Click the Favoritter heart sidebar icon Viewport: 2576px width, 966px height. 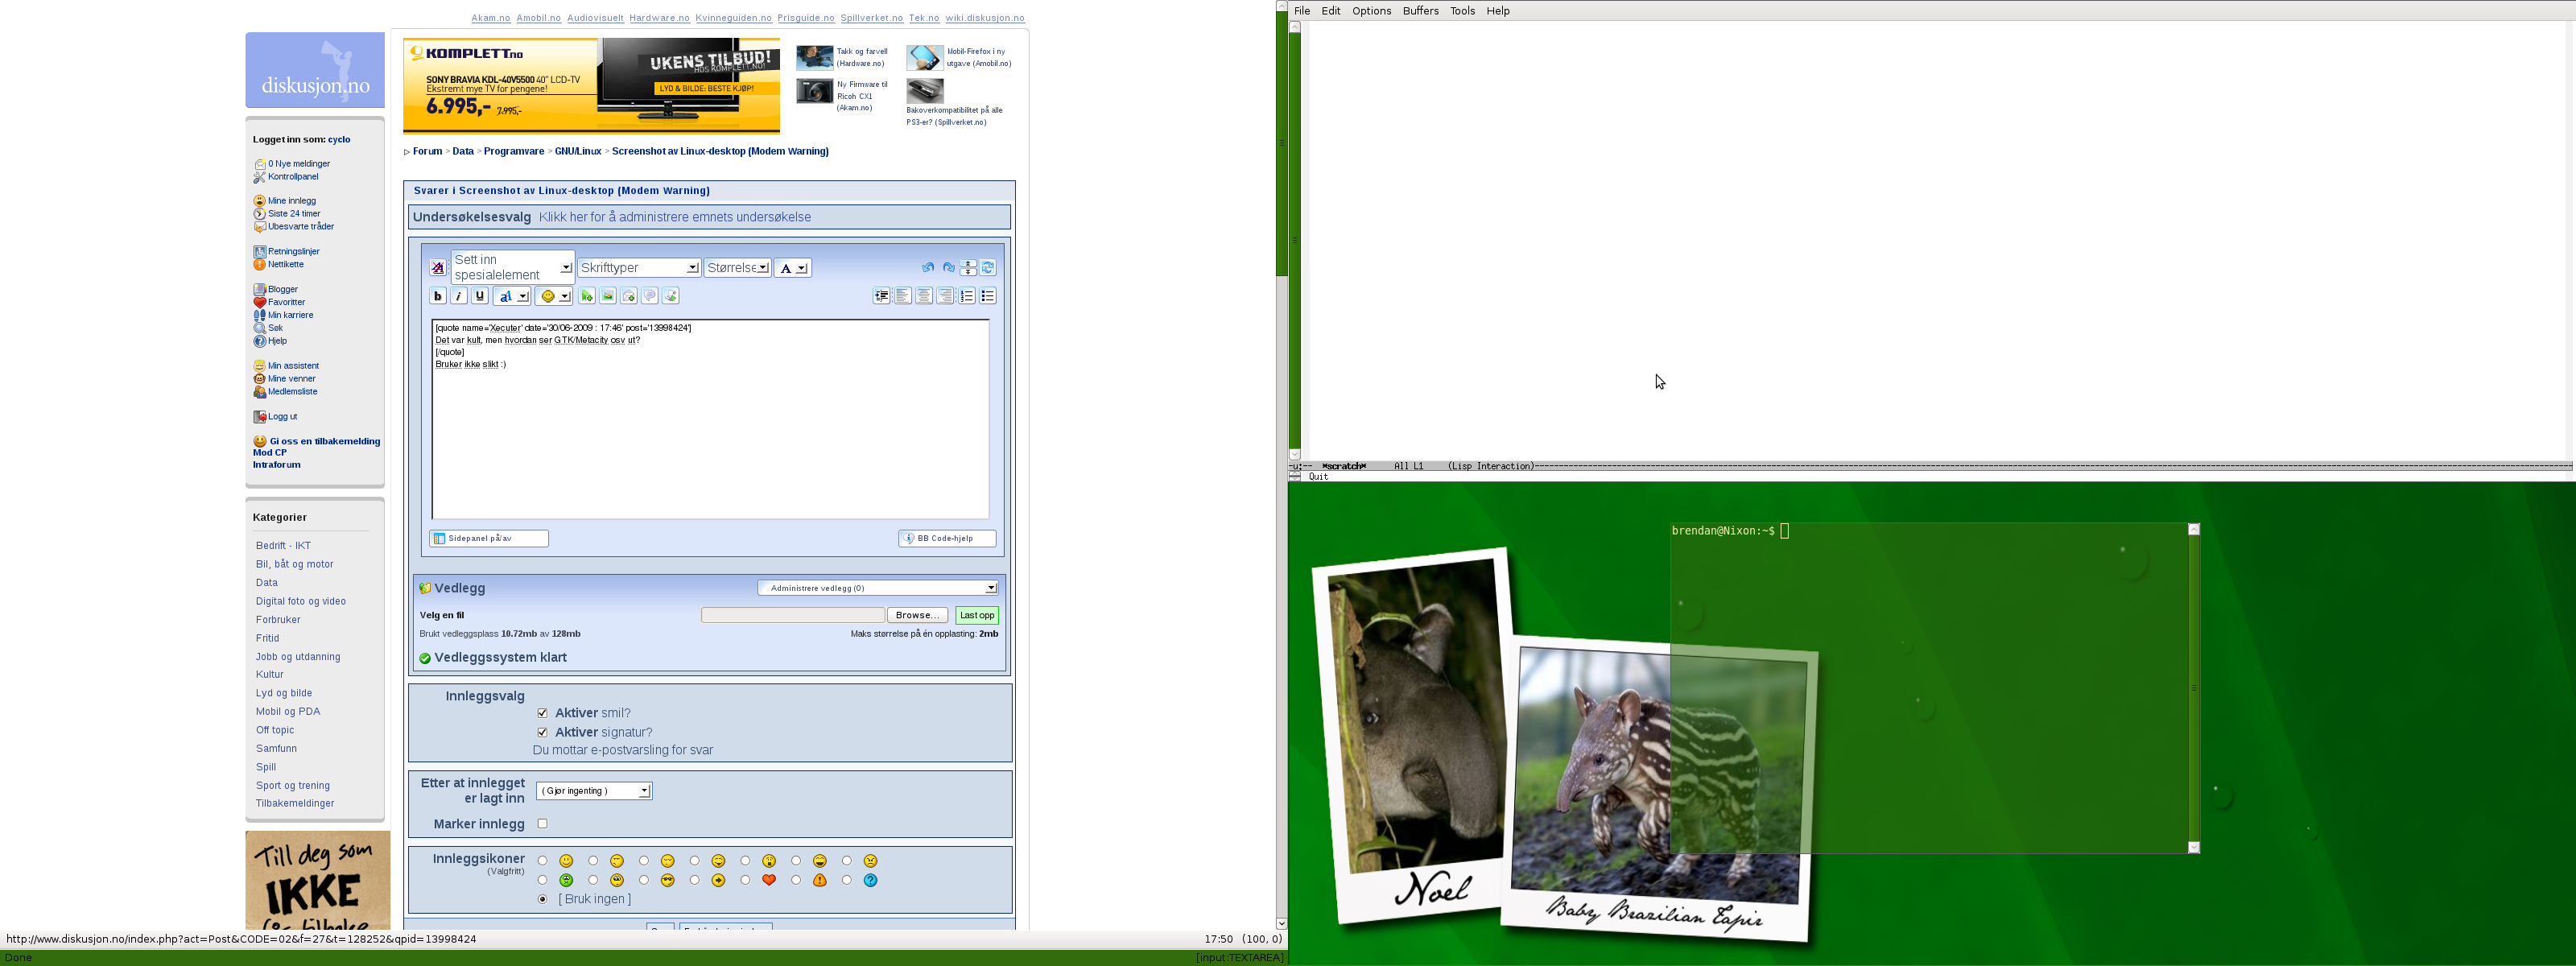click(259, 302)
